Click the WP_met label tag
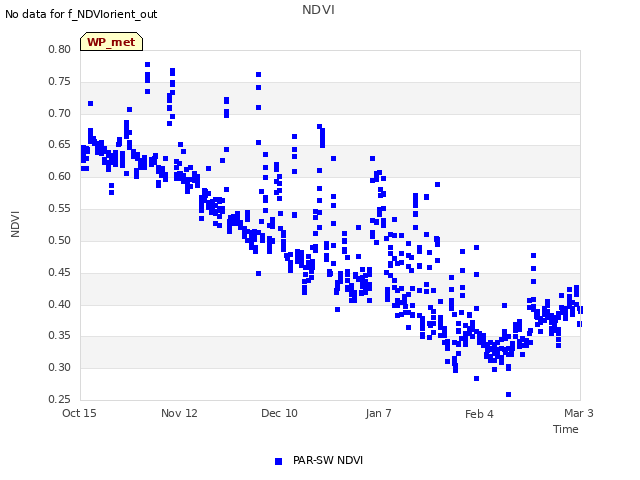Viewport: 640px width, 480px height. [x=111, y=42]
